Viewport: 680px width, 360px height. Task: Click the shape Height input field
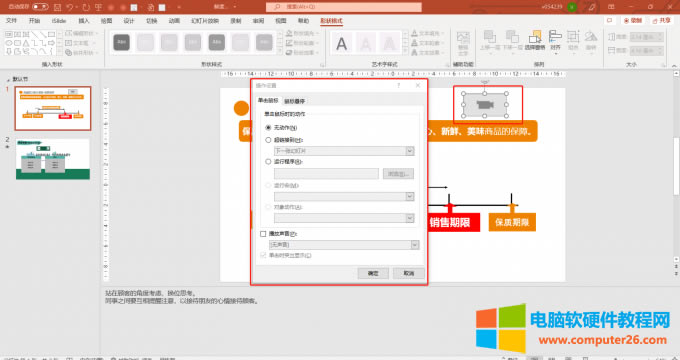[x=647, y=37]
